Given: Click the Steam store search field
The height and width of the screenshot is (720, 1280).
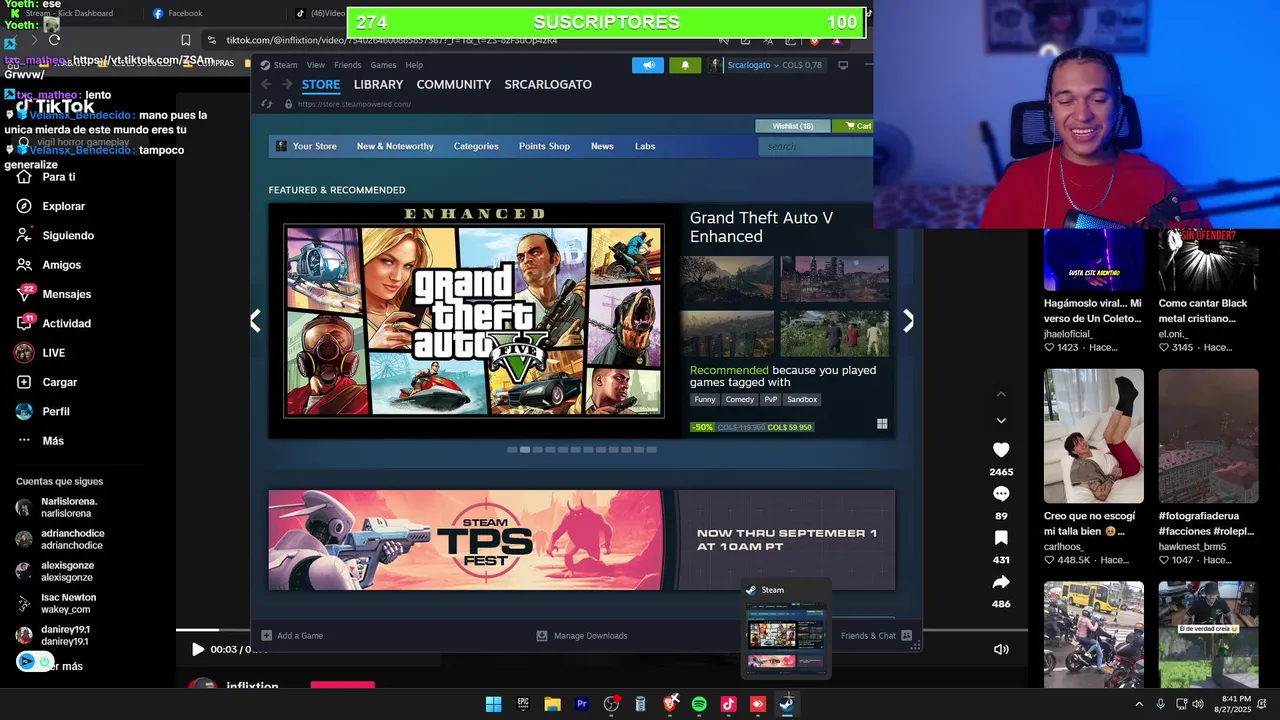Looking at the screenshot, I should [815, 146].
